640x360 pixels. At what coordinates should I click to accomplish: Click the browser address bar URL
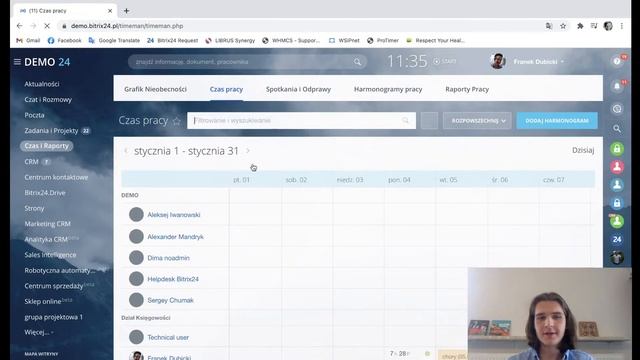127,26
